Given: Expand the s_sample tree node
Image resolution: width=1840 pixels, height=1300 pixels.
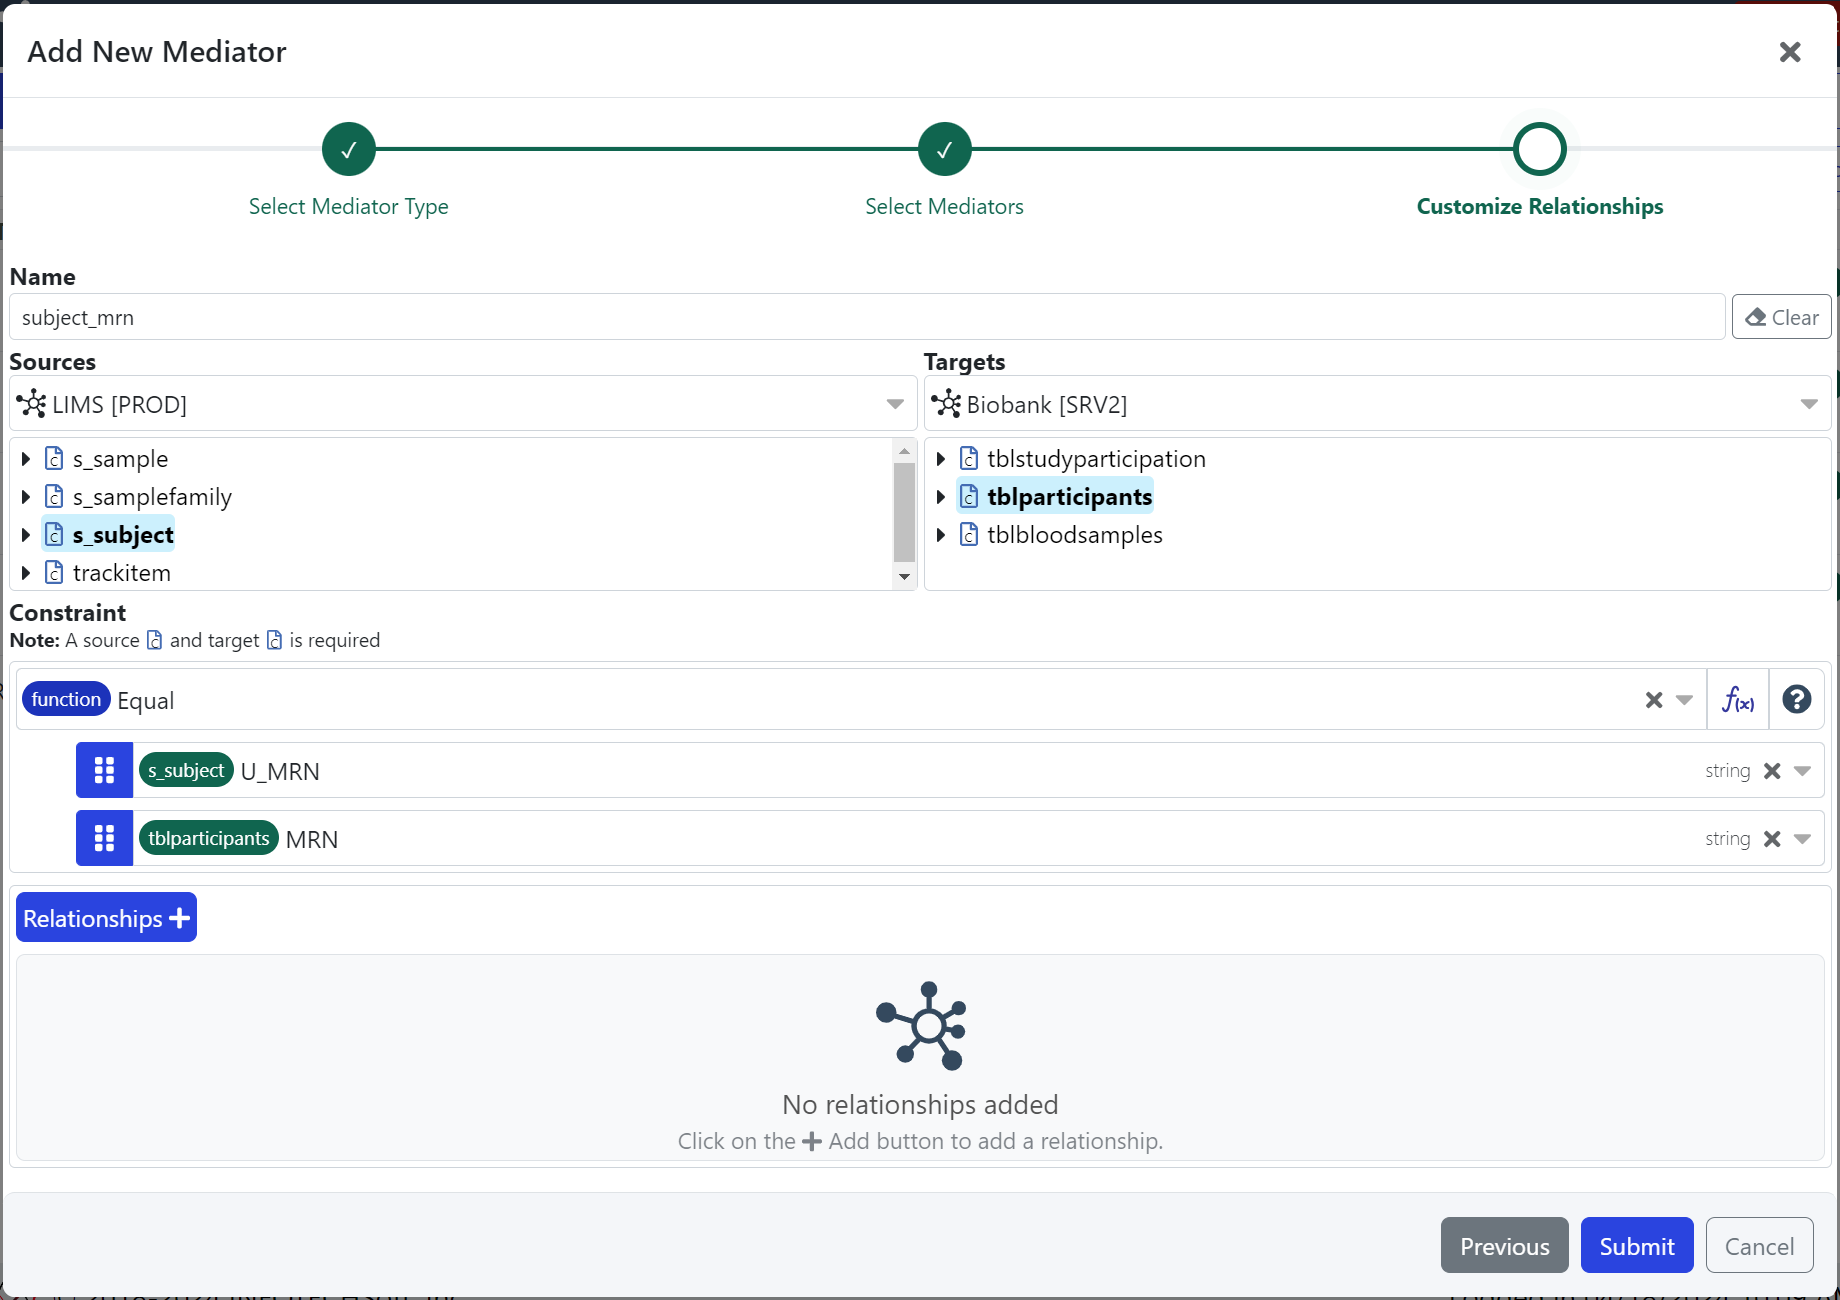Looking at the screenshot, I should 26,459.
